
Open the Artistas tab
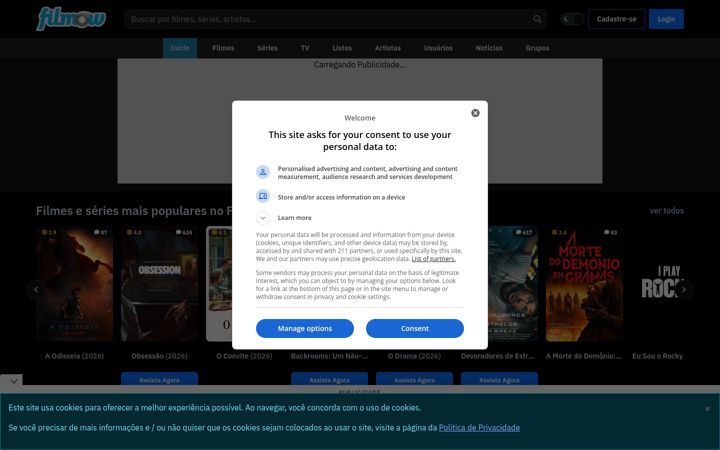tap(388, 48)
